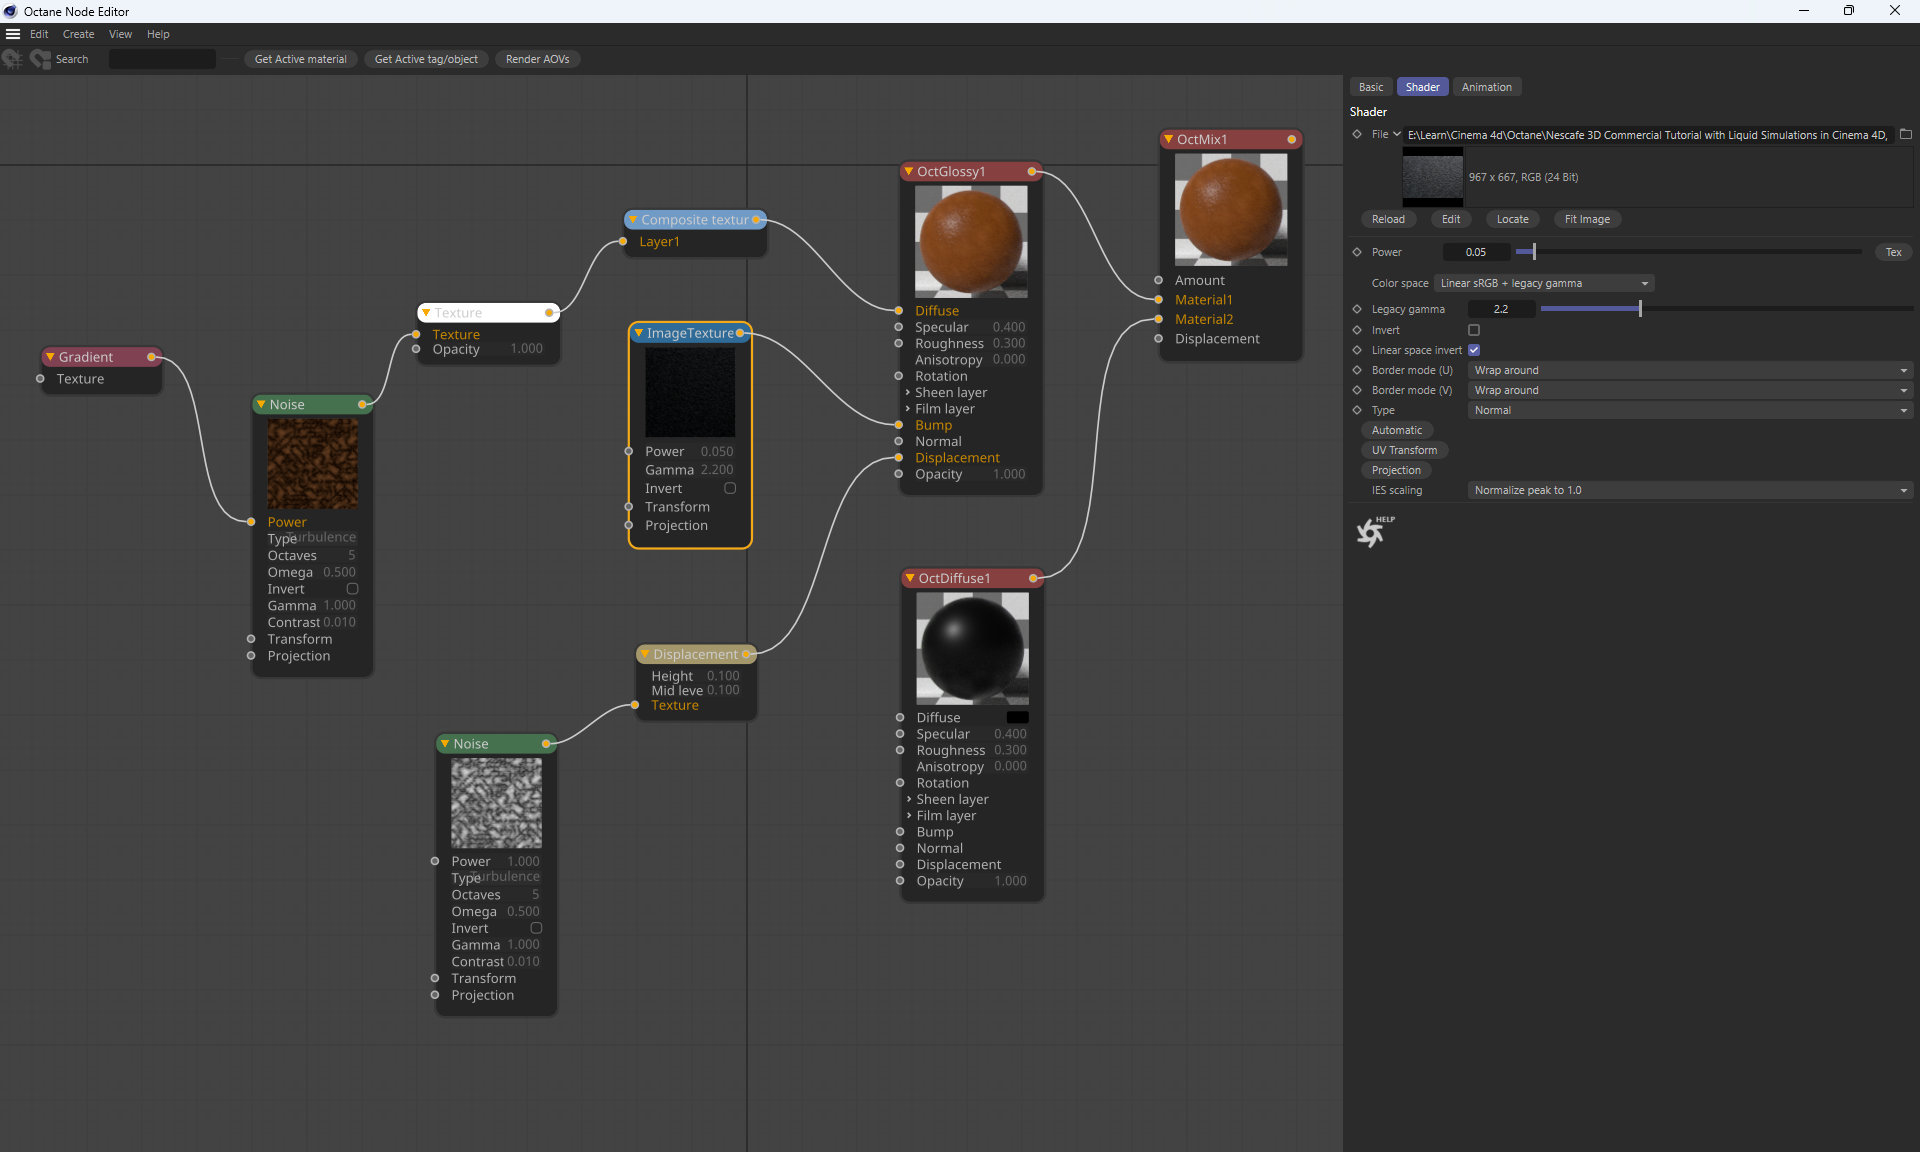The image size is (1920, 1152).
Task: Open the Color space dropdown
Action: tap(1544, 283)
